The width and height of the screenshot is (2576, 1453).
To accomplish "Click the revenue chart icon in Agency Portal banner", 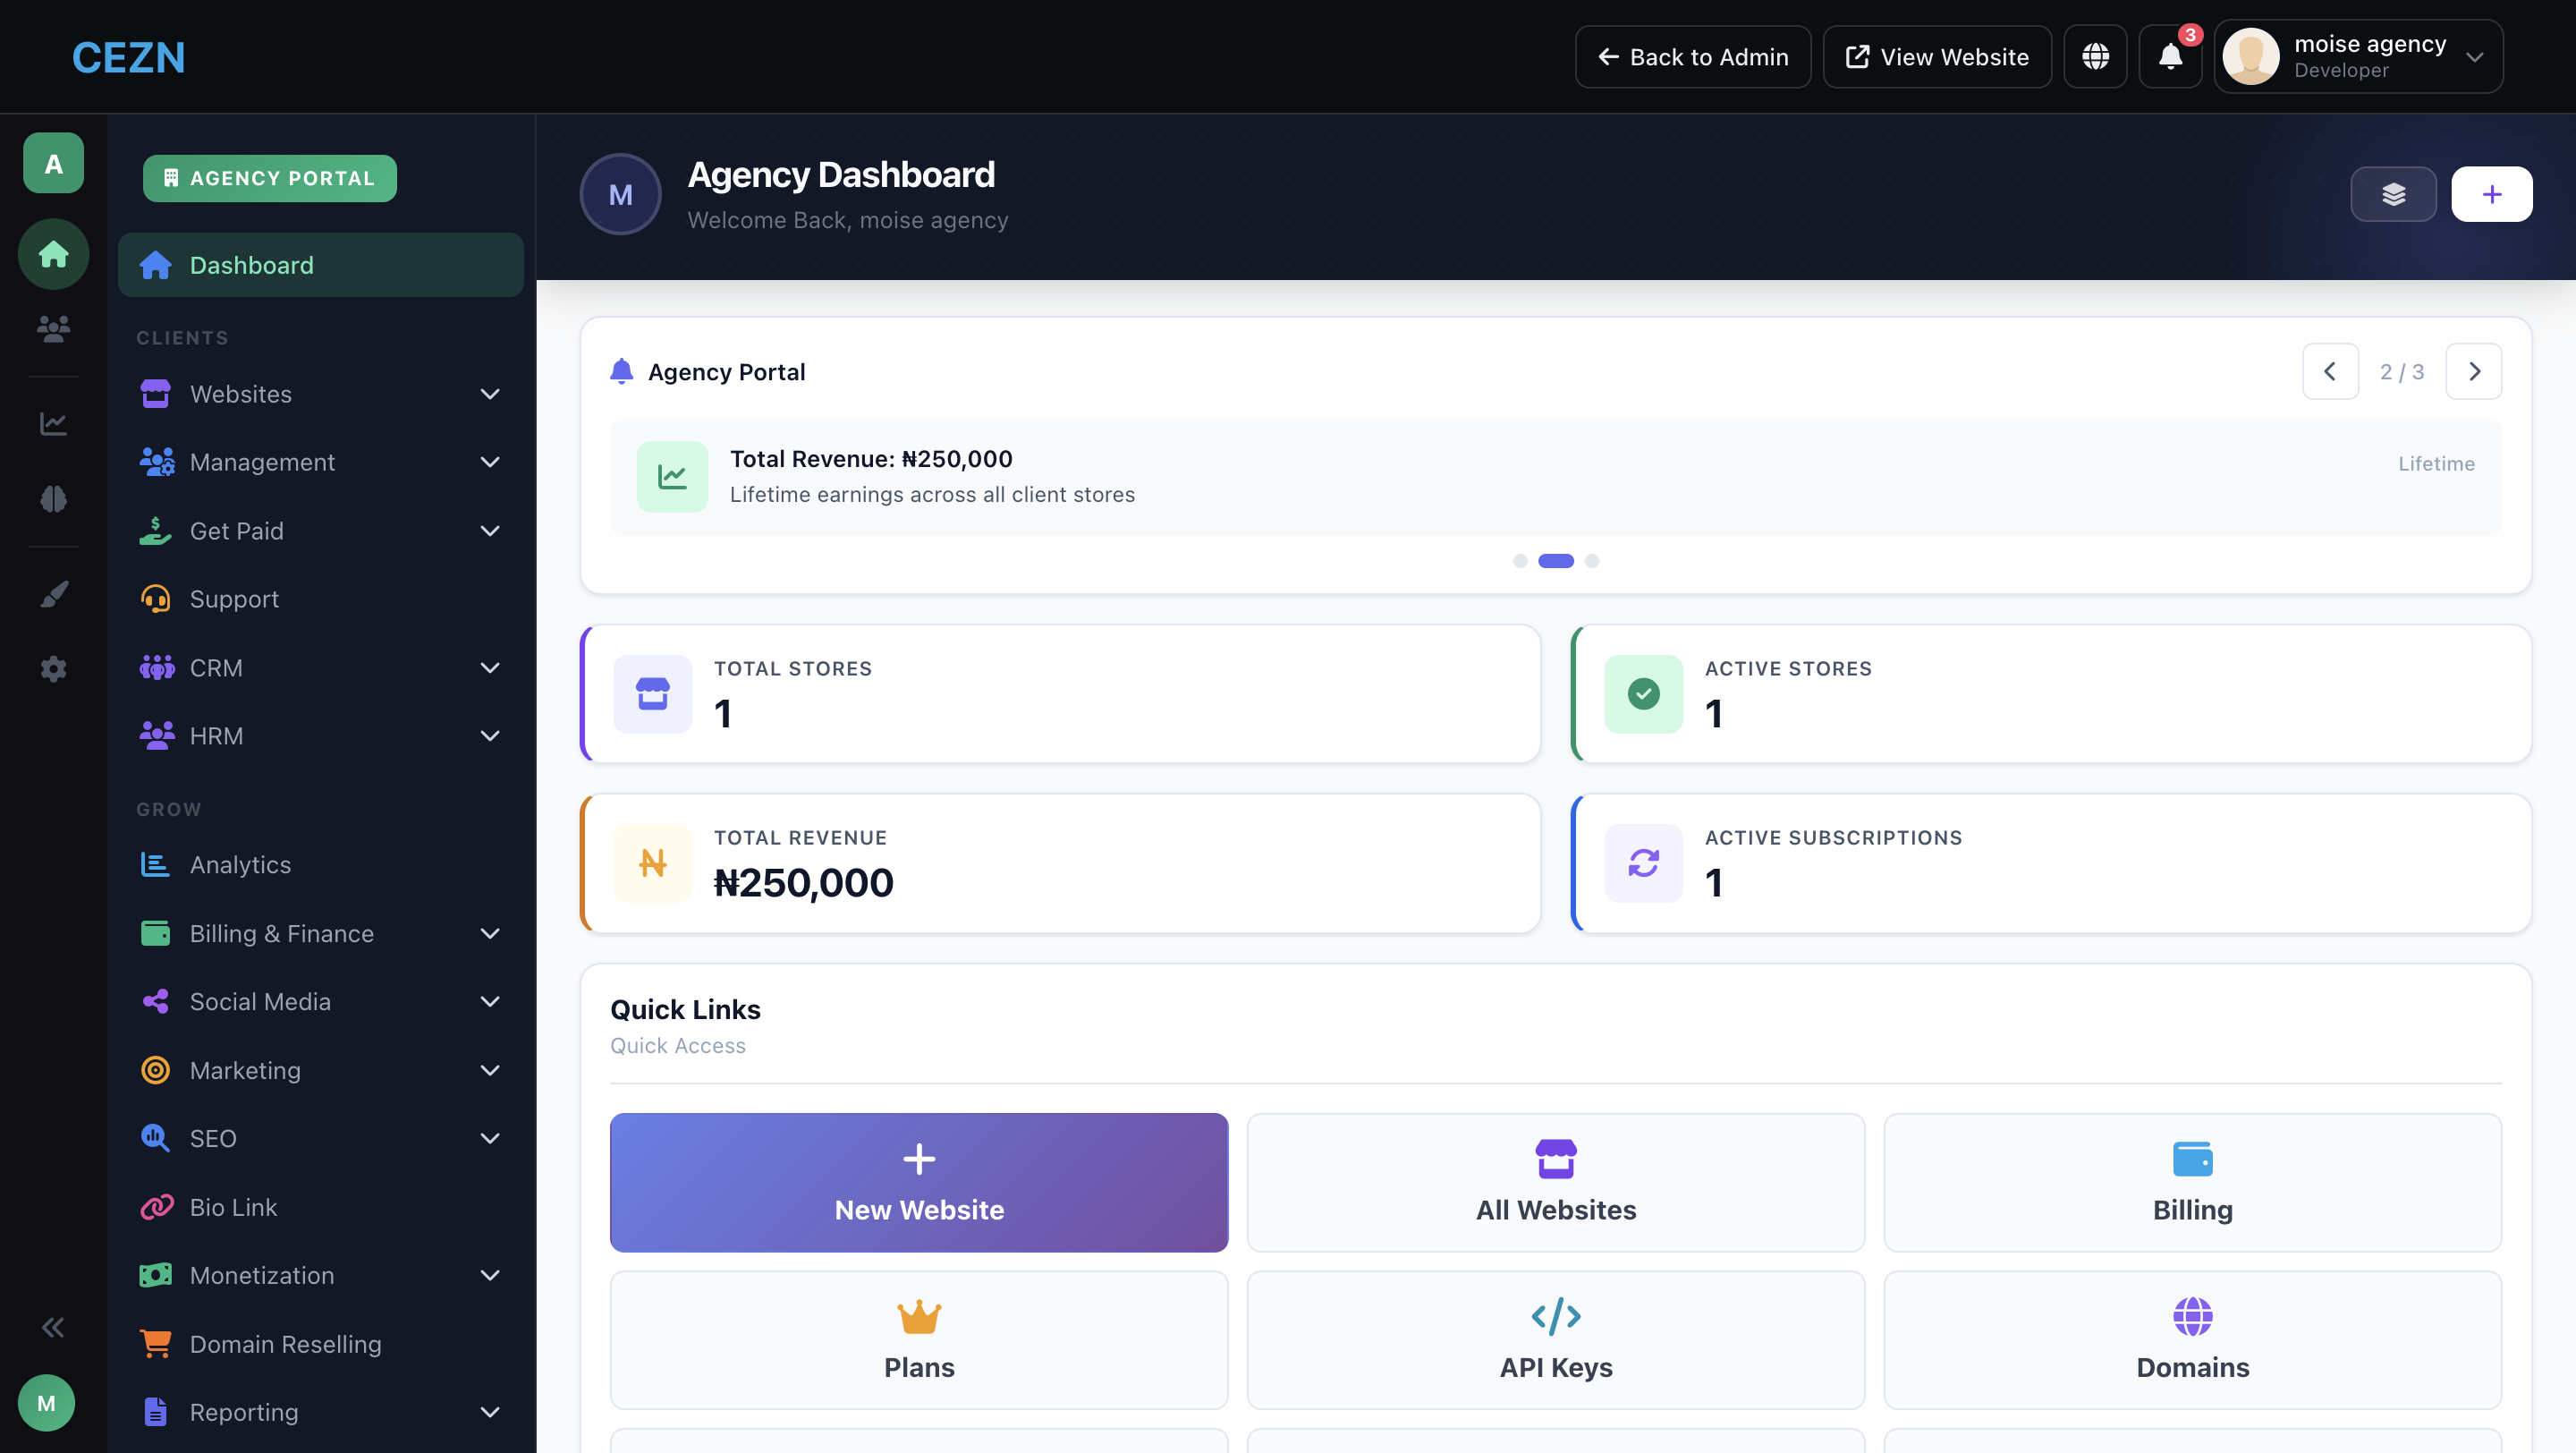I will (672, 477).
